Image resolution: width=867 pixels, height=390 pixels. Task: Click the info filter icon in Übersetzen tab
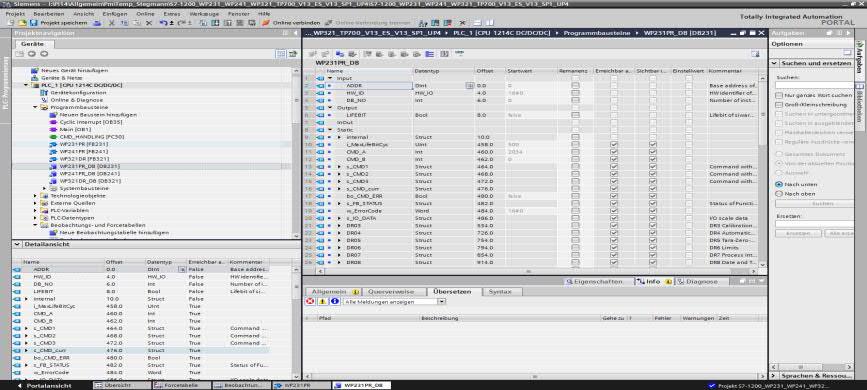coord(335,301)
